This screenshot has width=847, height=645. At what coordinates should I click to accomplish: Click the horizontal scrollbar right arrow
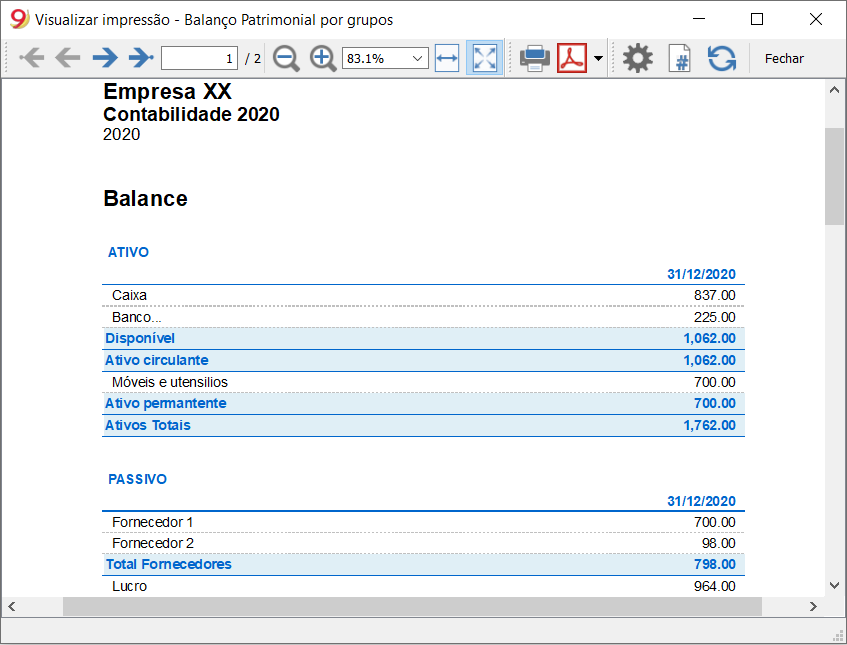813,607
